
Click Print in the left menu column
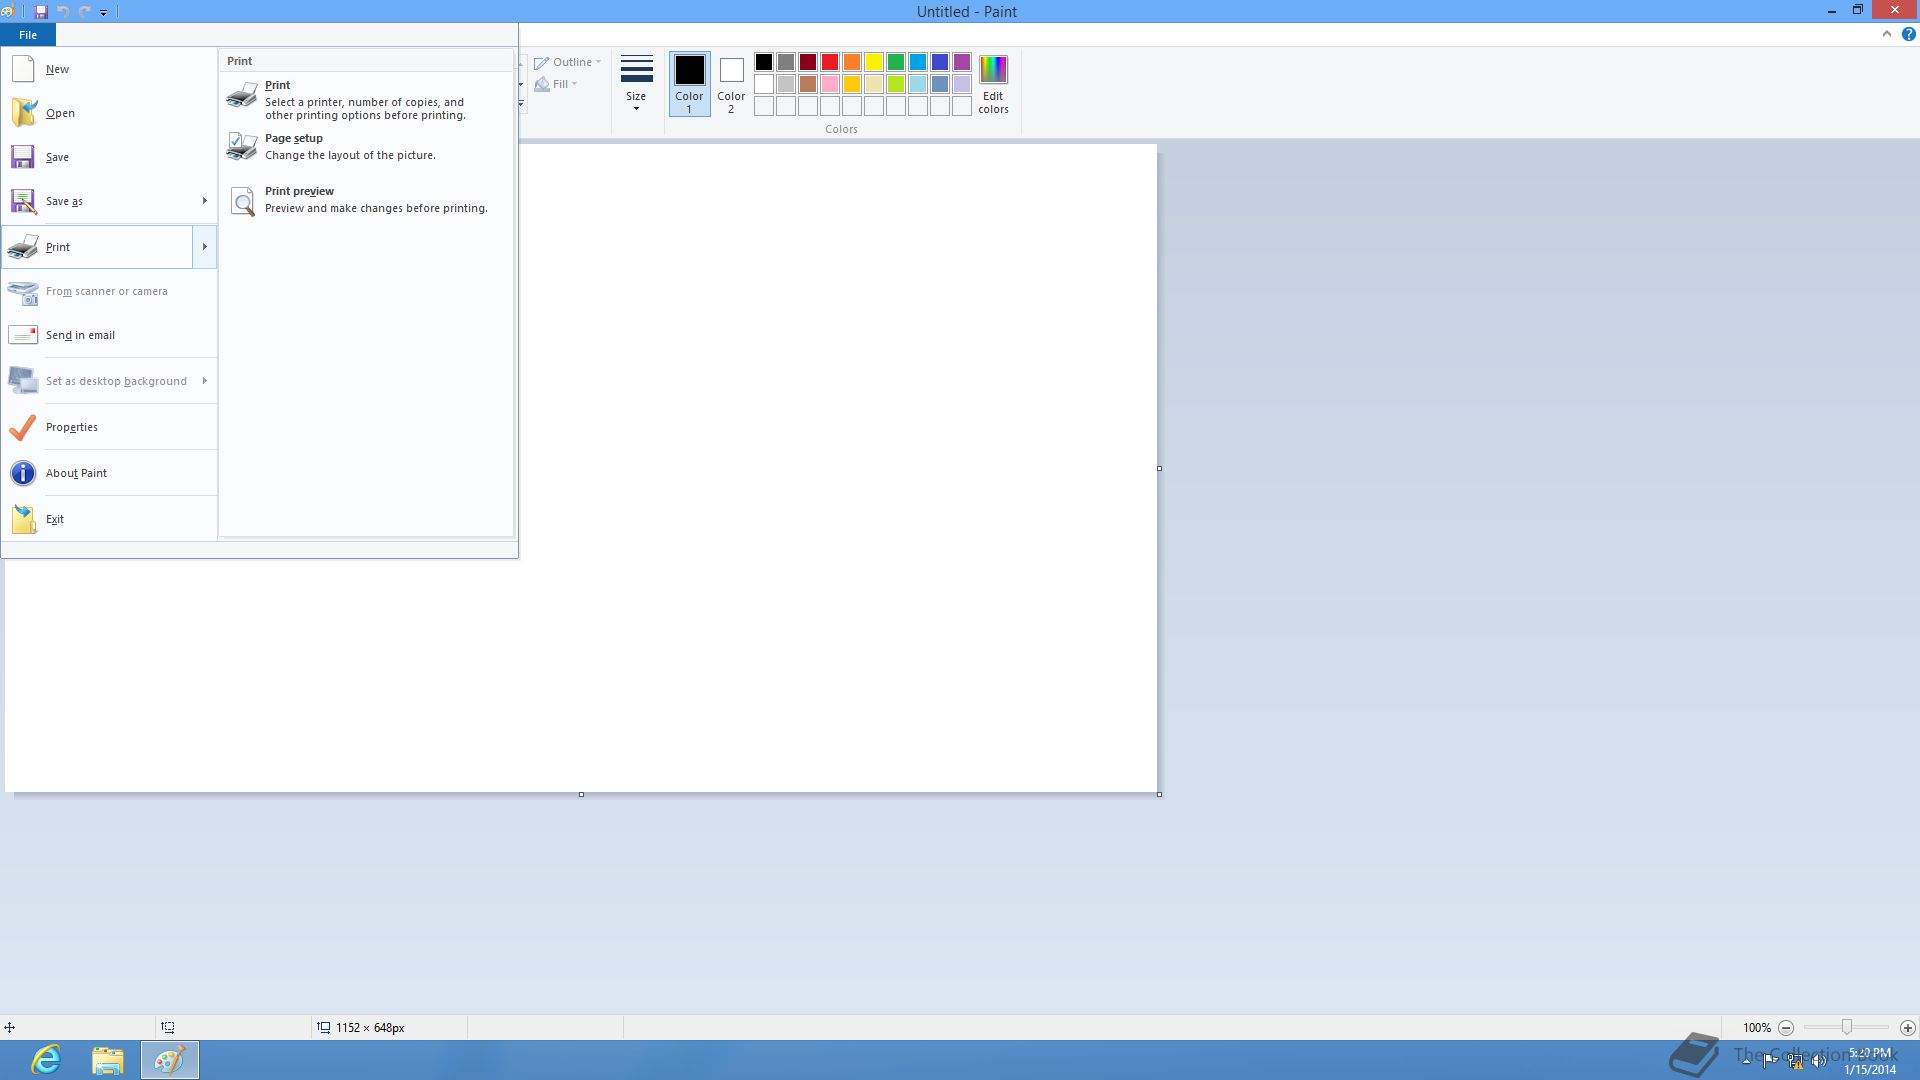[x=97, y=247]
